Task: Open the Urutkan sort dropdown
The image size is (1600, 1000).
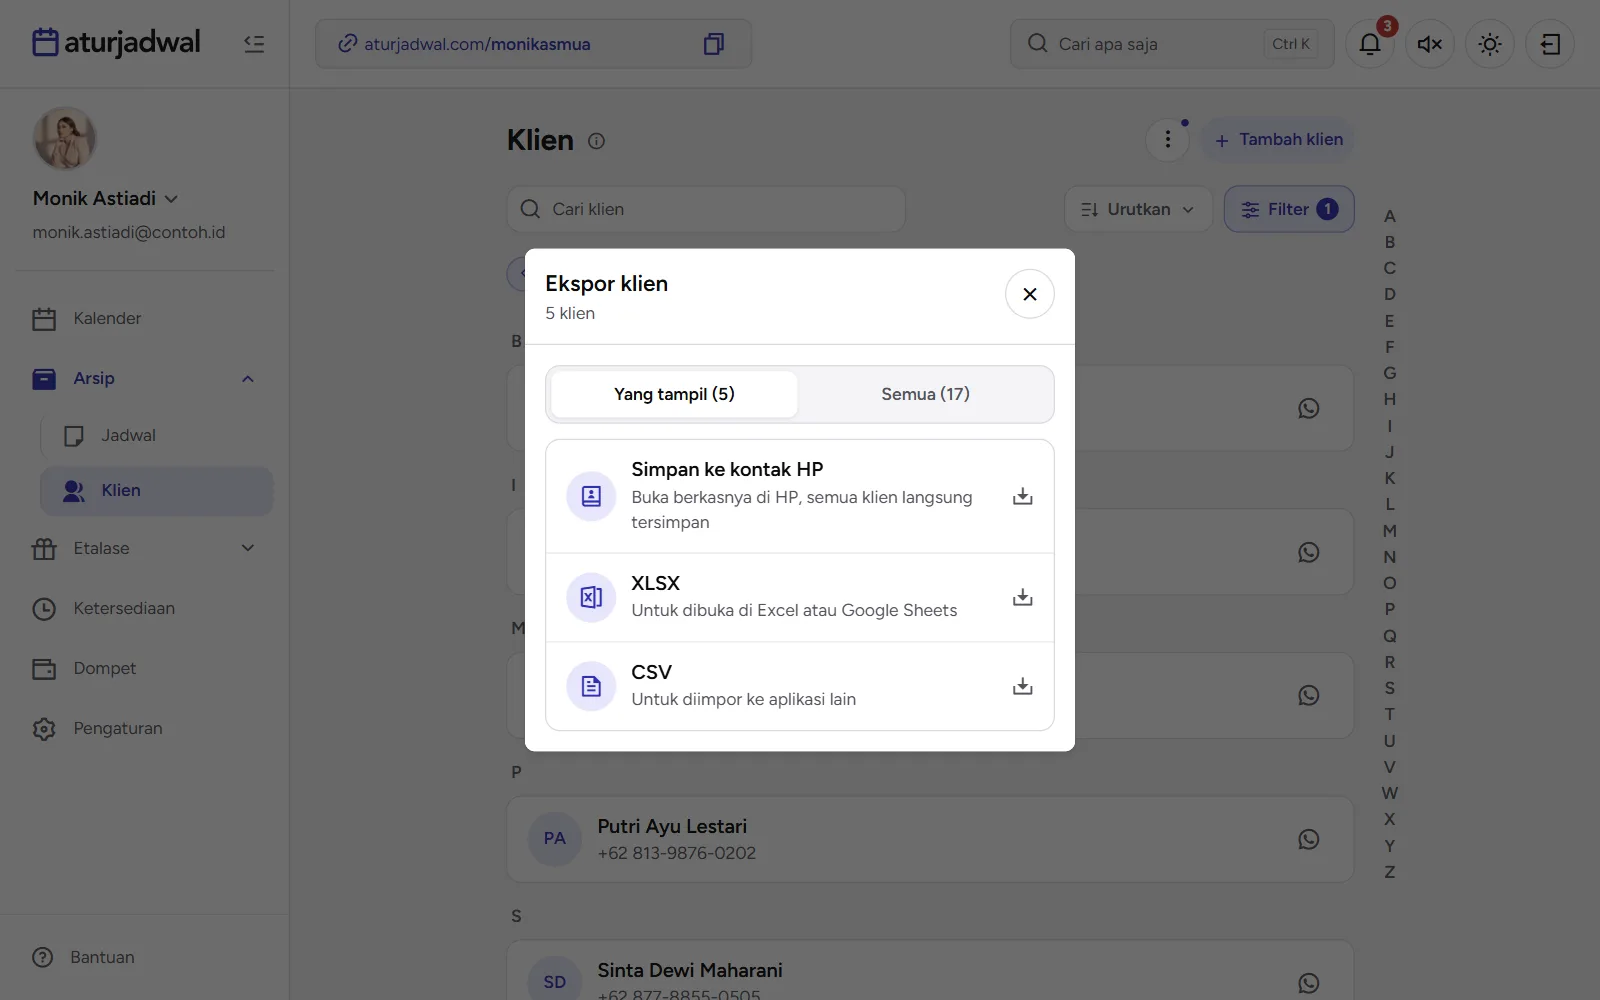Action: tap(1138, 209)
